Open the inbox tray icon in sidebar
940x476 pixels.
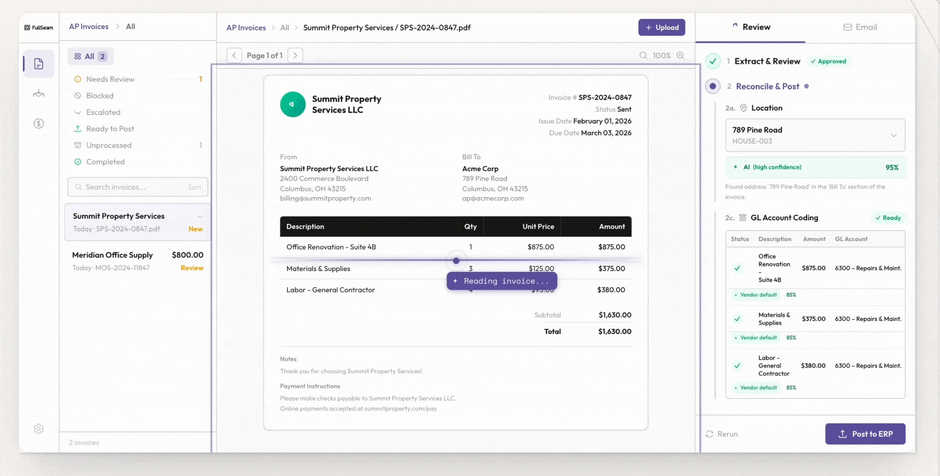pos(38,94)
